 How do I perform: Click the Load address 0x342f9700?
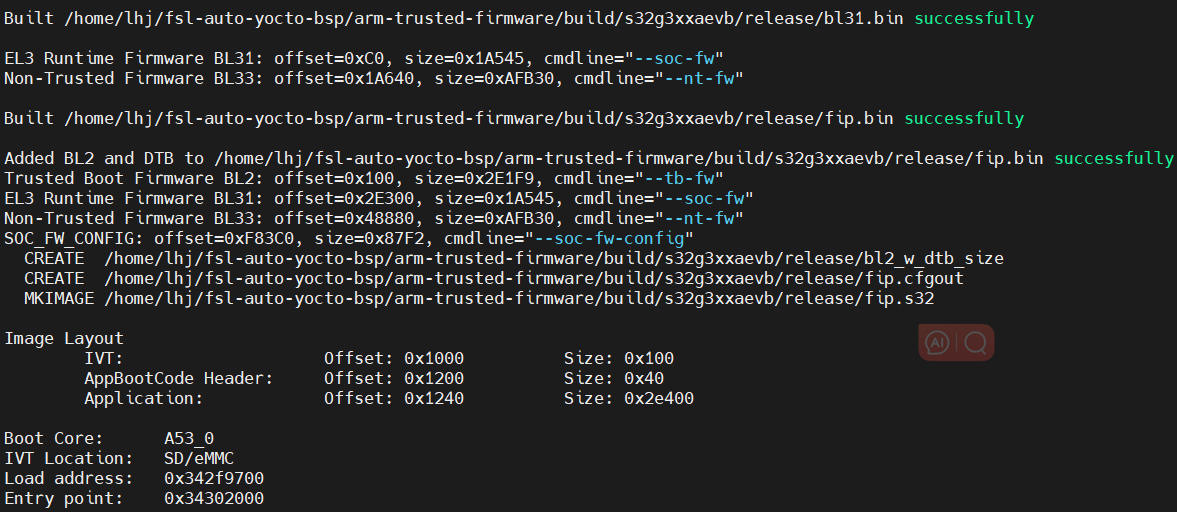pyautogui.click(x=214, y=478)
